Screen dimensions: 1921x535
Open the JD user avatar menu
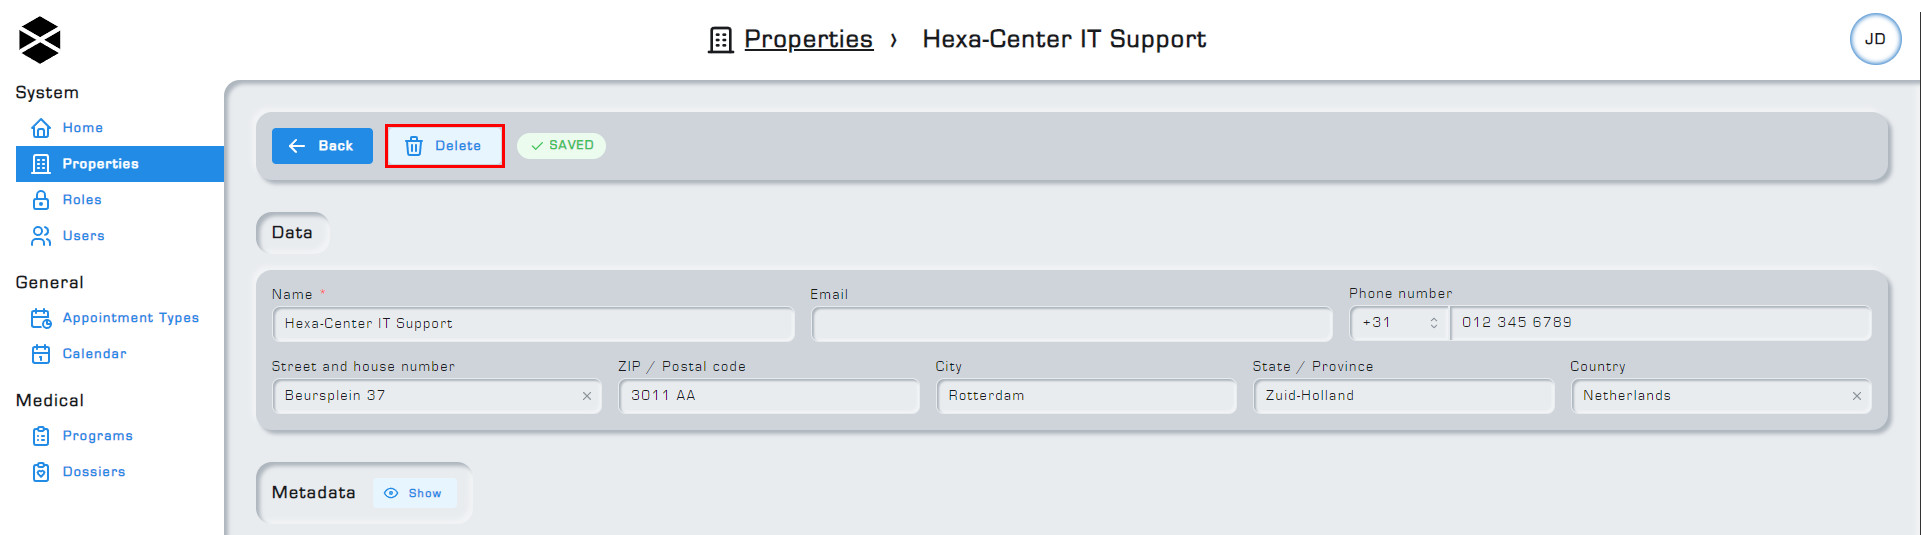point(1875,39)
